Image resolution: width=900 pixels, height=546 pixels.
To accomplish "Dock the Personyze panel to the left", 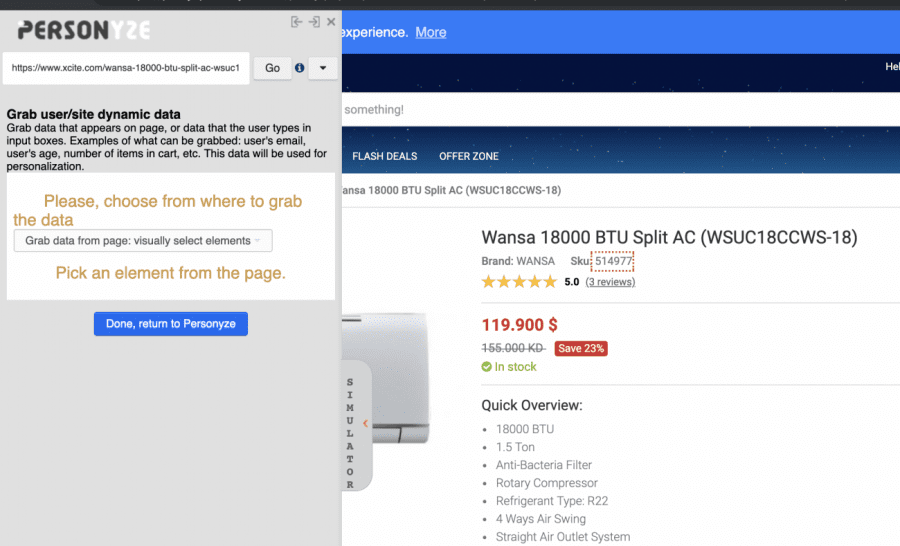I will point(296,22).
